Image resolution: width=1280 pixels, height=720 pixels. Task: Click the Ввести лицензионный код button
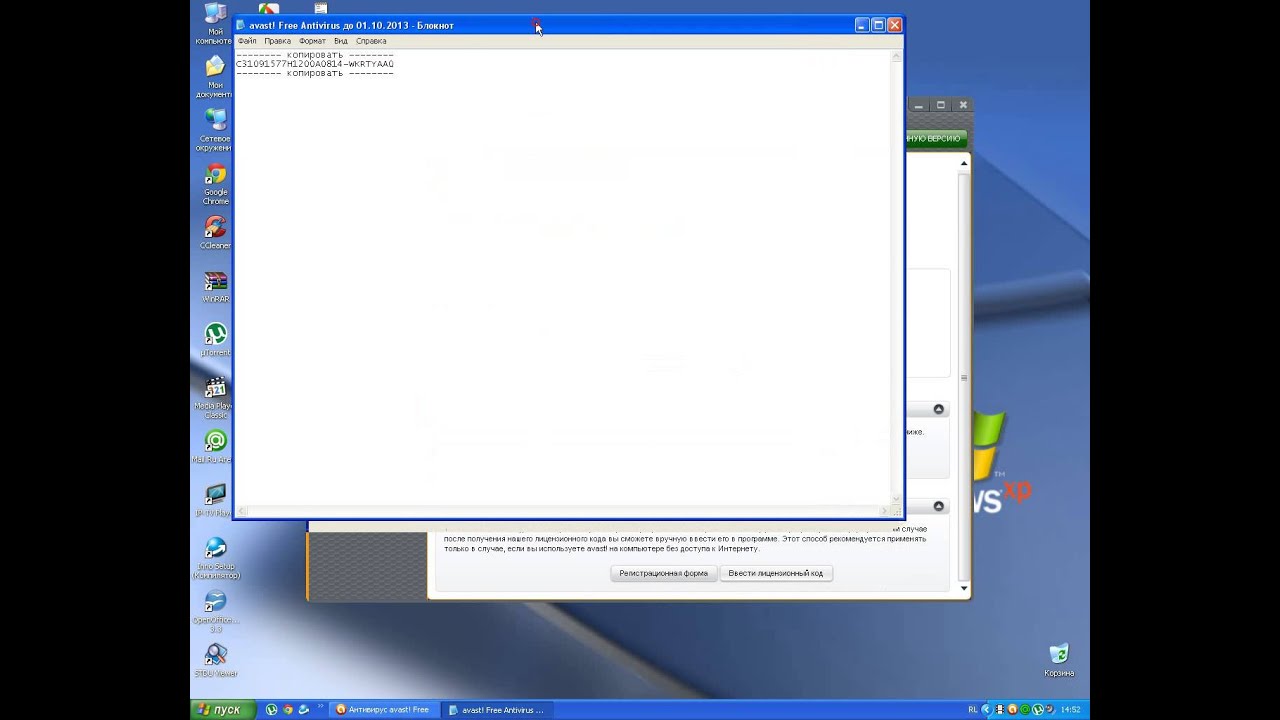(x=776, y=573)
